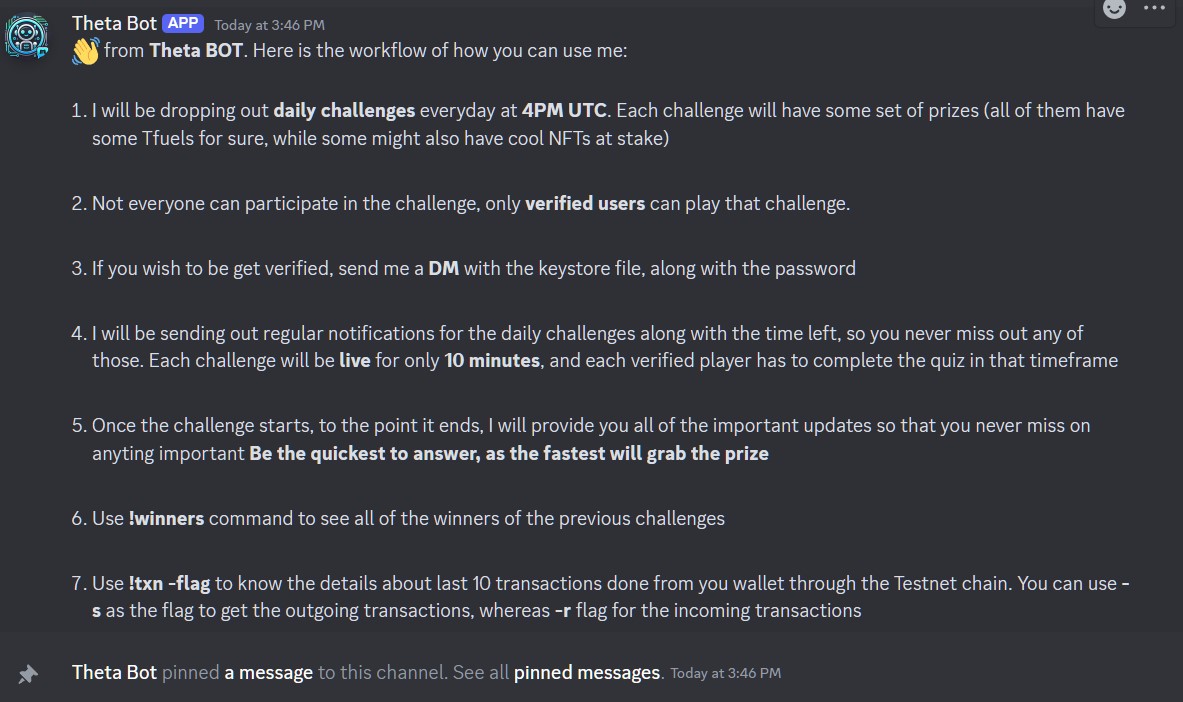This screenshot has height=702, width=1183.
Task: Jump to the pinned message via the link
Action: click(268, 672)
